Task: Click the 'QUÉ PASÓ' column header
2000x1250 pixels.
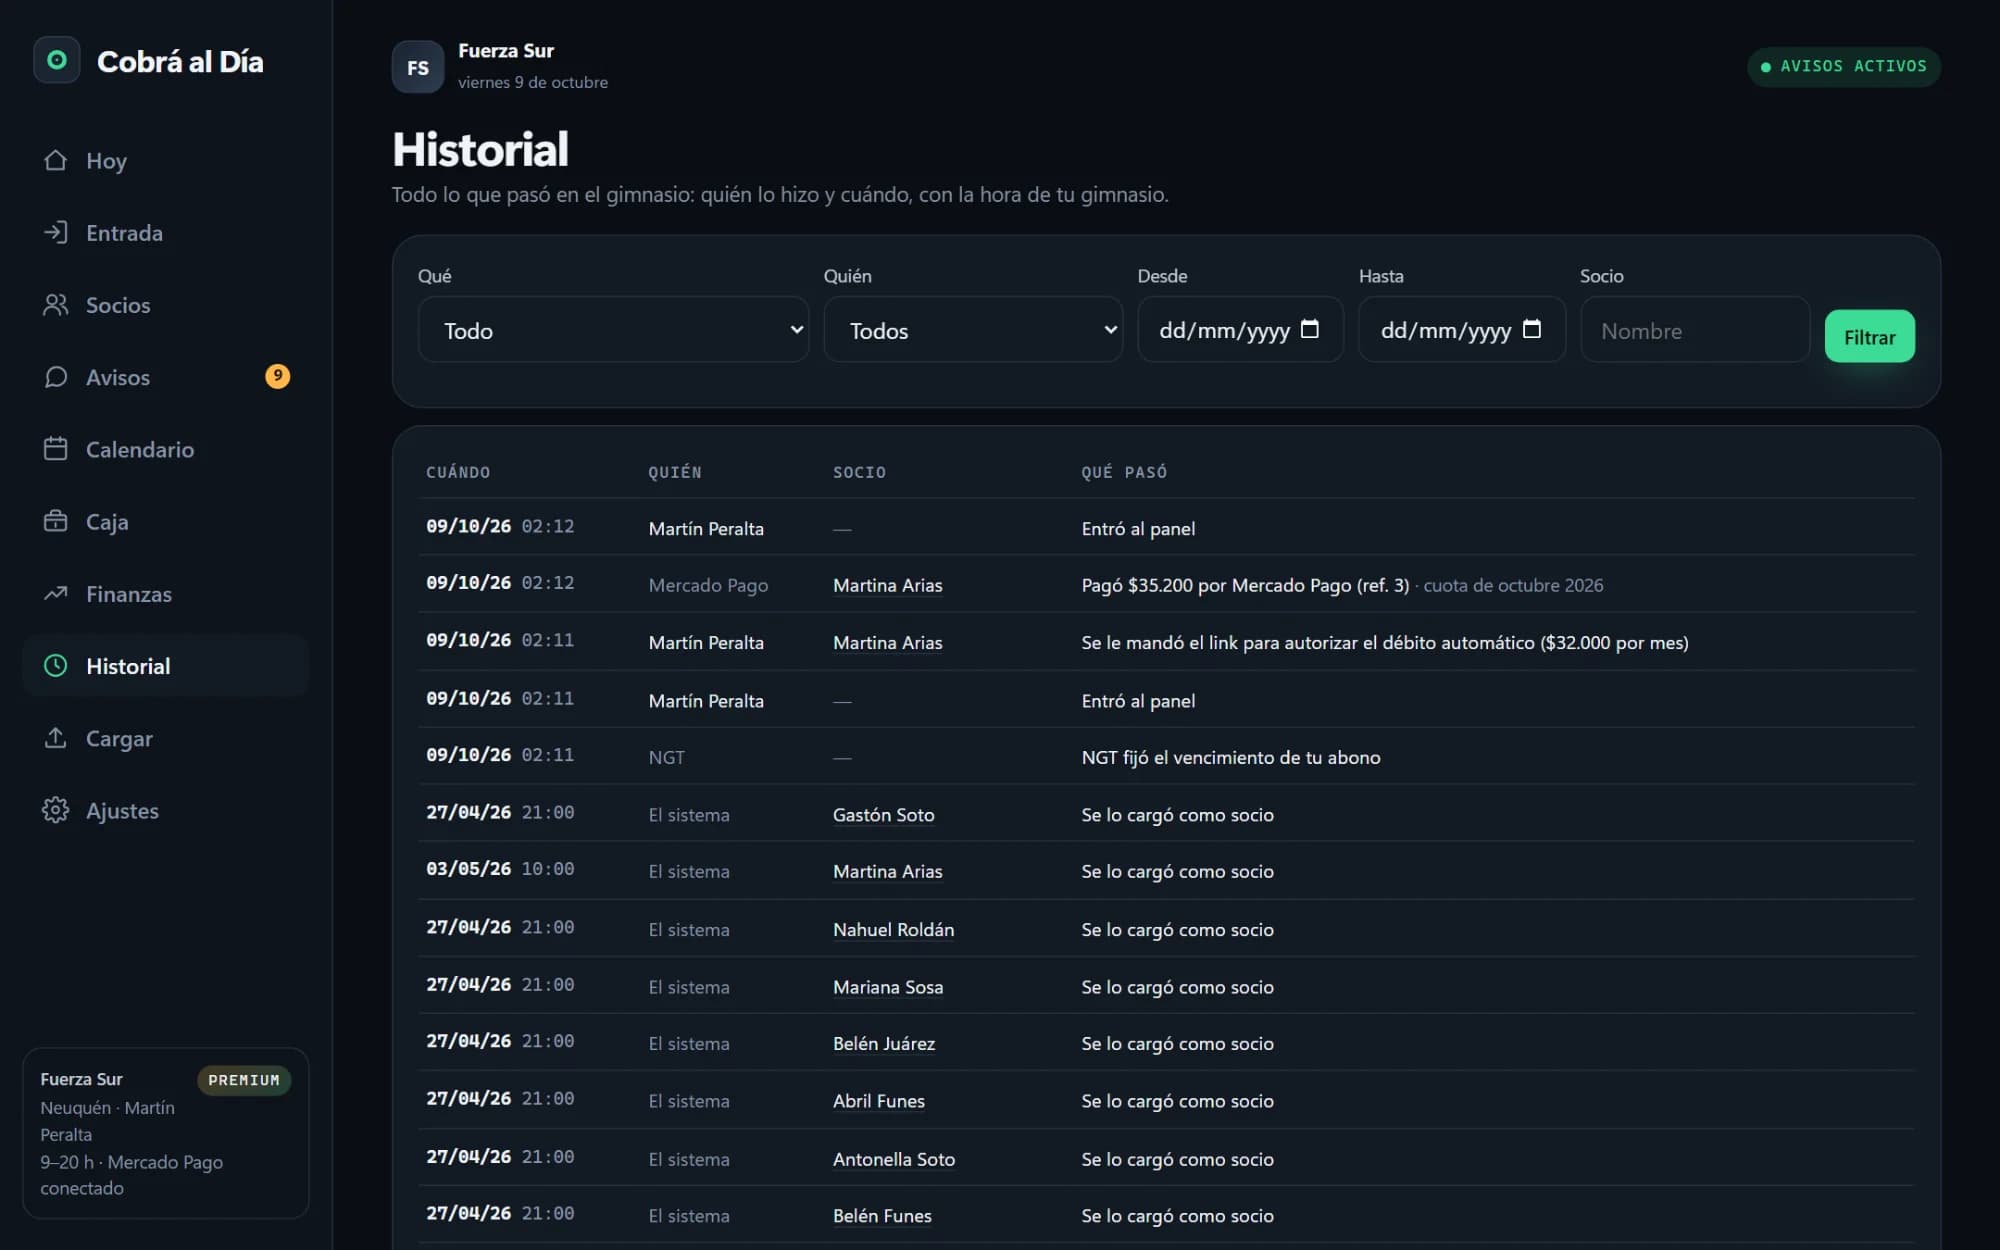Action: pyautogui.click(x=1124, y=472)
